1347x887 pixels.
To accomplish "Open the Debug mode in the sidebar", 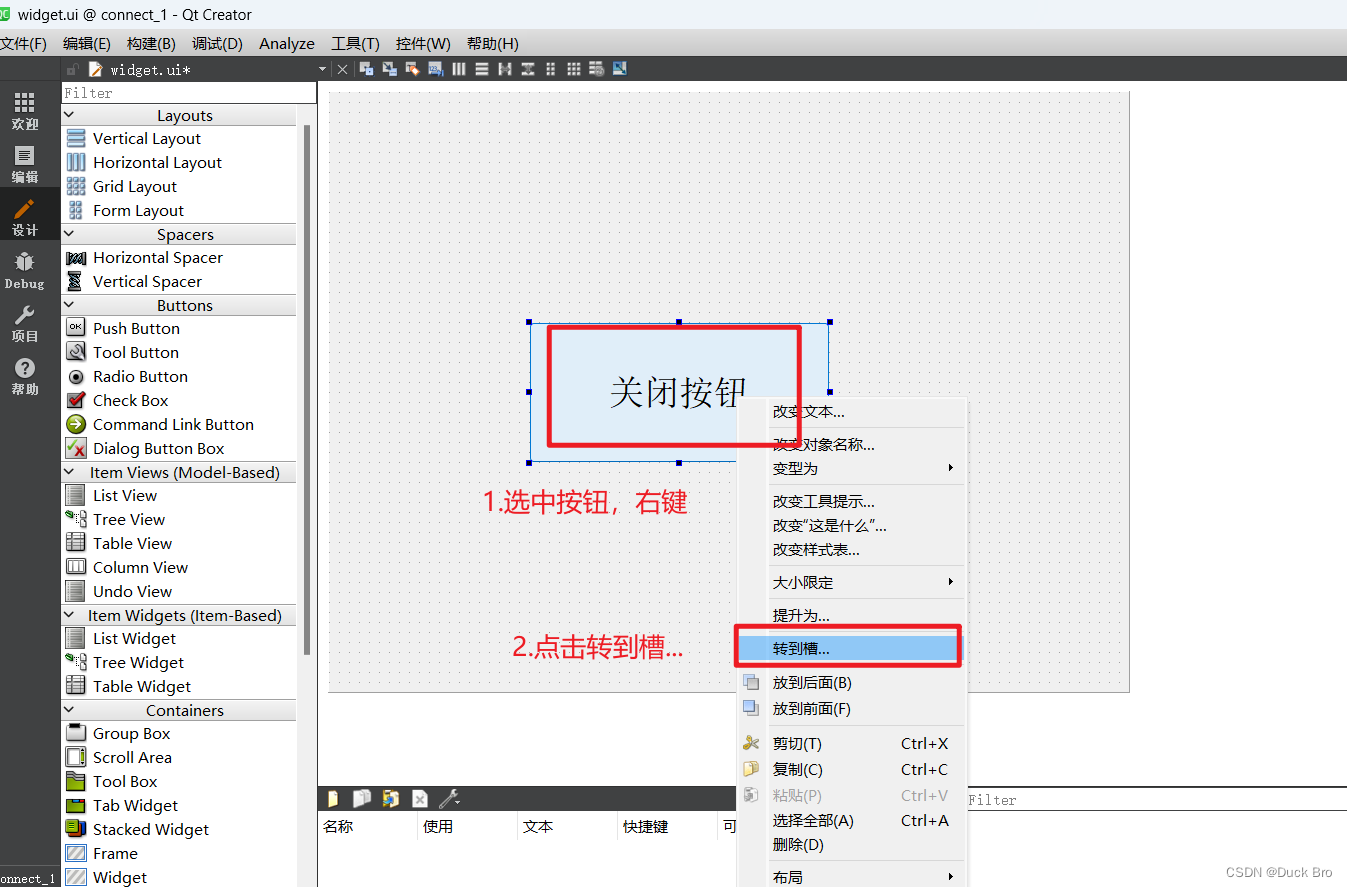I will pos(25,270).
